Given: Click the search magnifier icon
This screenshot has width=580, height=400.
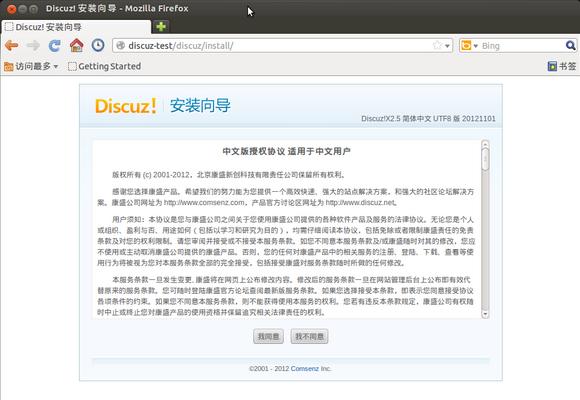Looking at the screenshot, I should pyautogui.click(x=570, y=46).
